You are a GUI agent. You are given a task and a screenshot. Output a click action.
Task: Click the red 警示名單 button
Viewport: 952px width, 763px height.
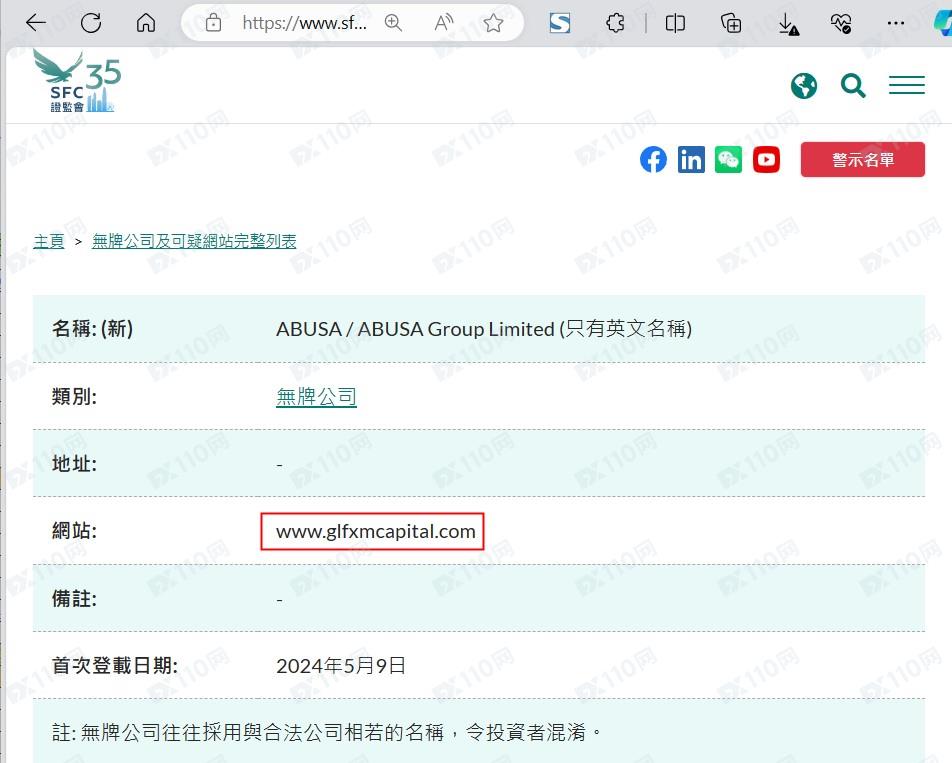pyautogui.click(x=863, y=160)
